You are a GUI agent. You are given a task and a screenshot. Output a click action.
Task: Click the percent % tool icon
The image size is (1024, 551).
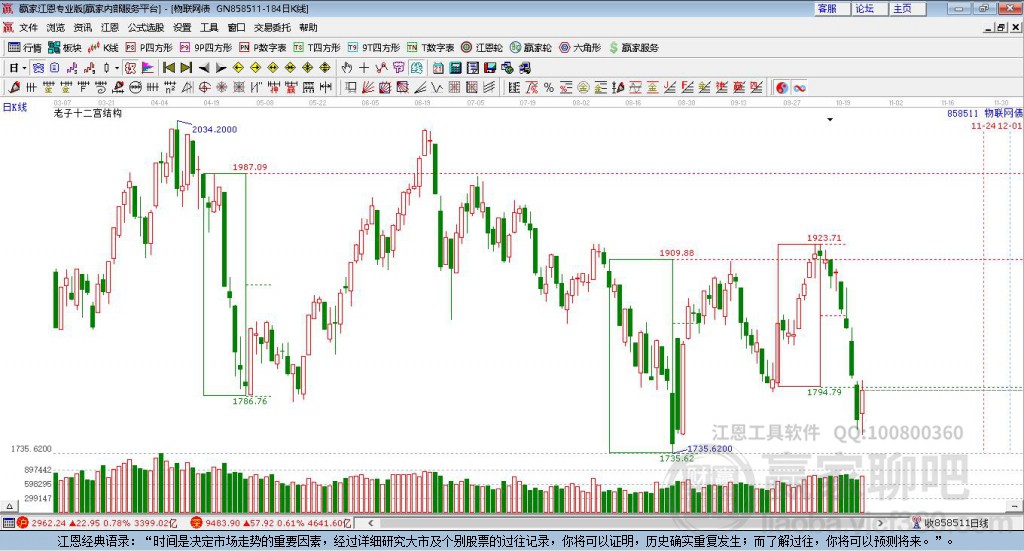pyautogui.click(x=549, y=87)
